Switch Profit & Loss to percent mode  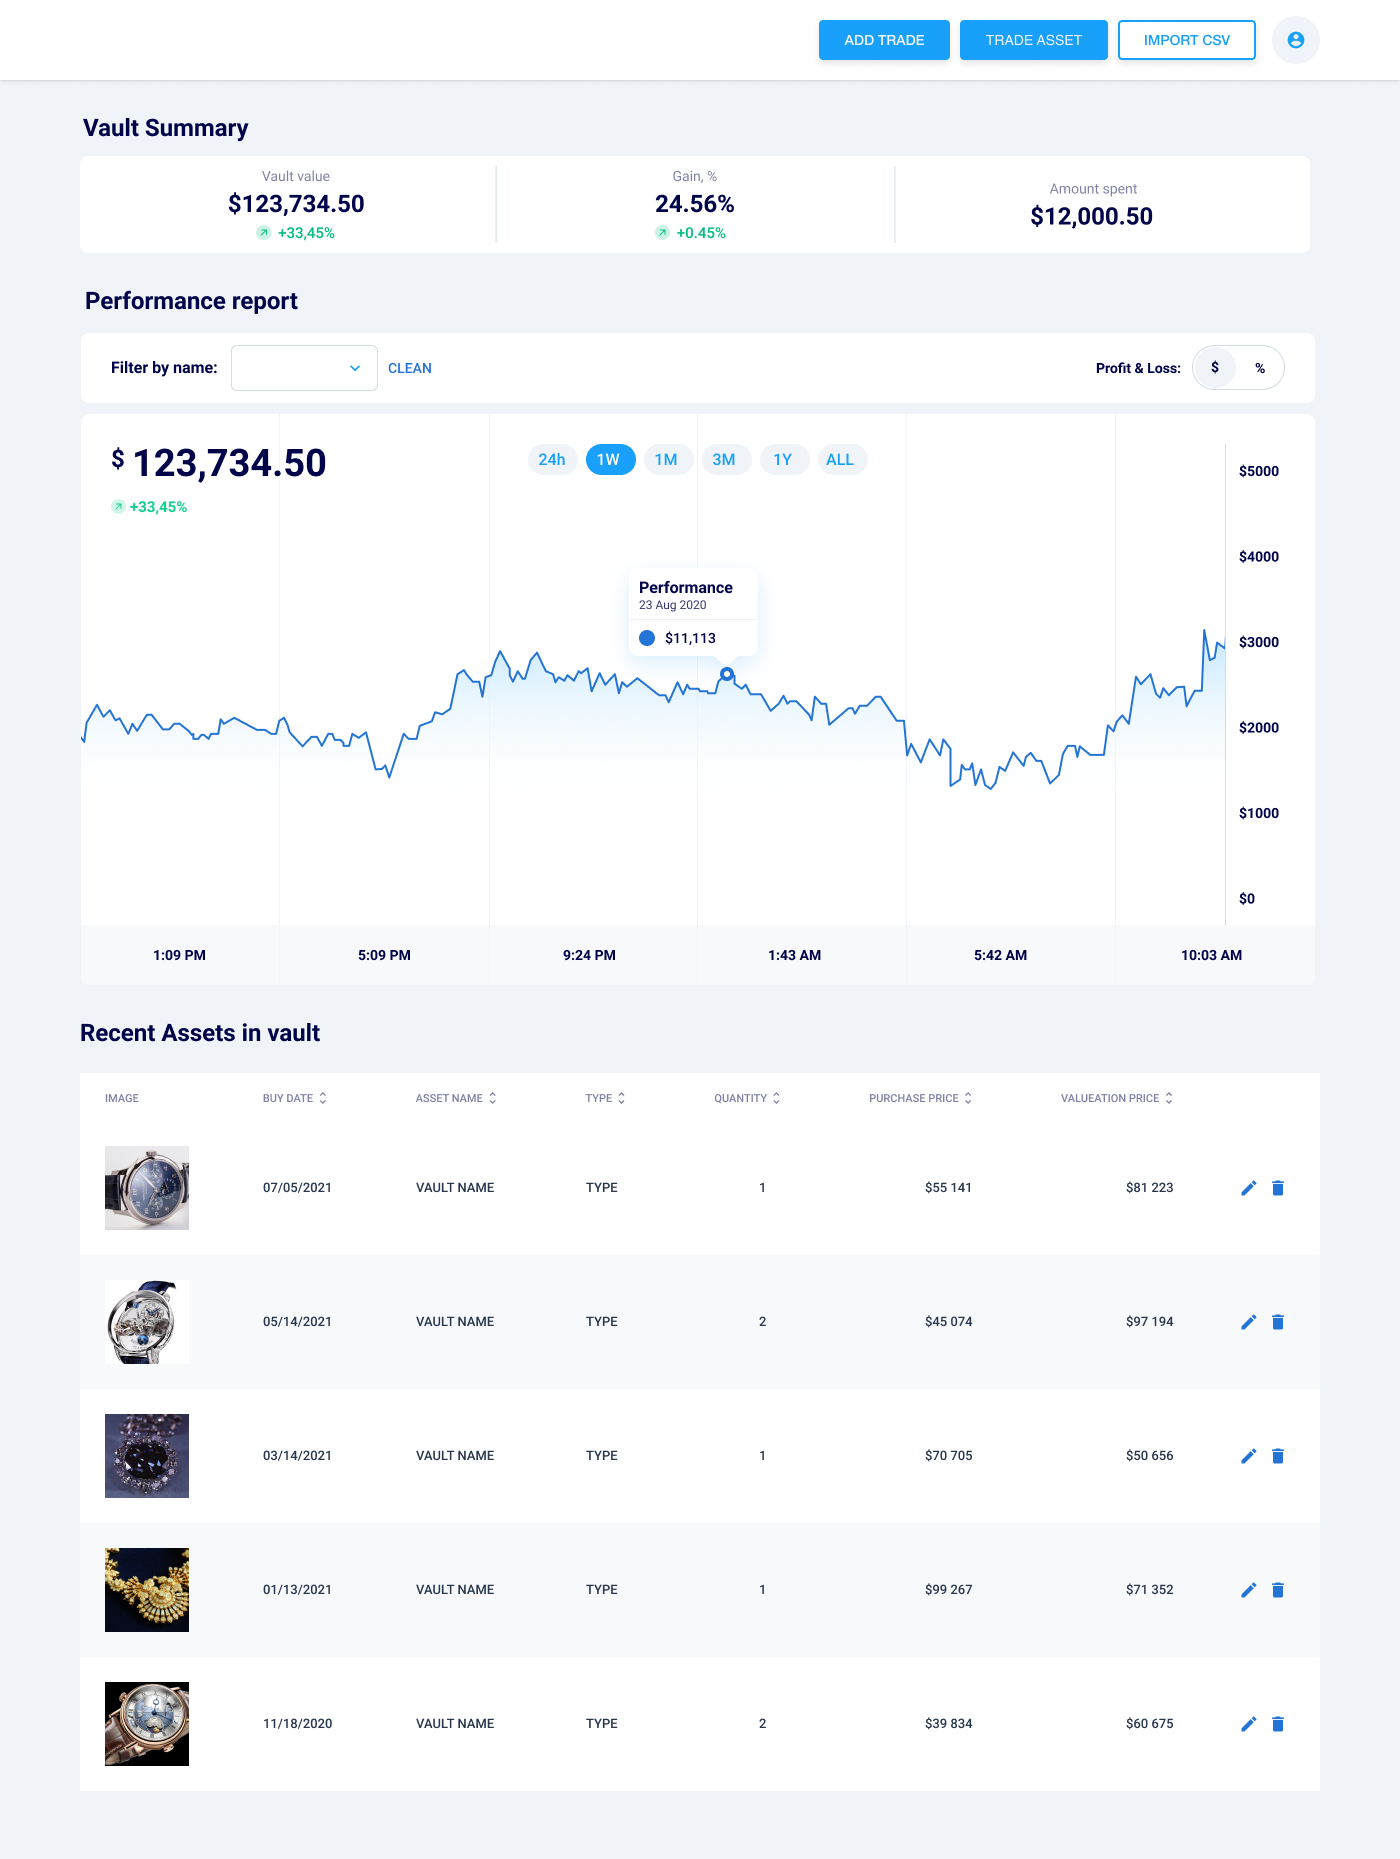[x=1260, y=368]
